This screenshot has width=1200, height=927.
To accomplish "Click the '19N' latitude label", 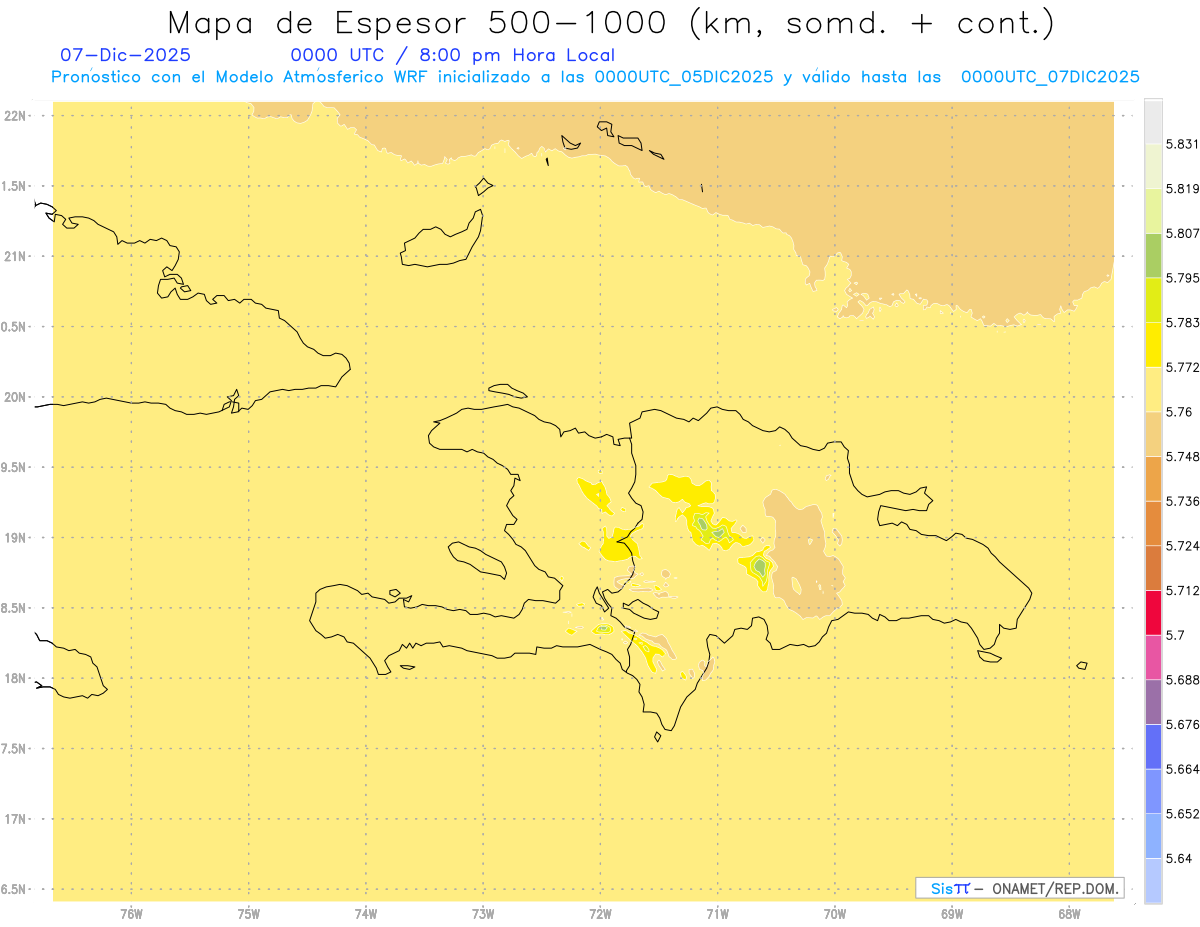I will (x=16, y=537).
